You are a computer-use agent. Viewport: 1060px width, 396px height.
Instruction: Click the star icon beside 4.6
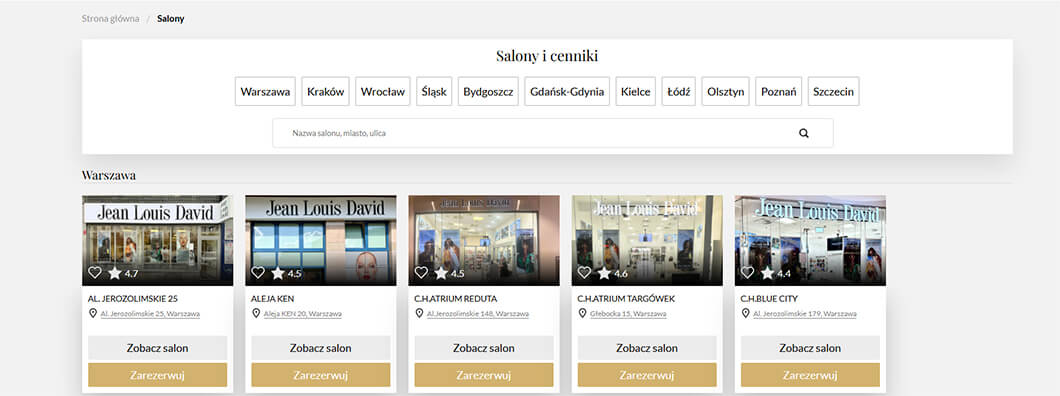coord(604,273)
